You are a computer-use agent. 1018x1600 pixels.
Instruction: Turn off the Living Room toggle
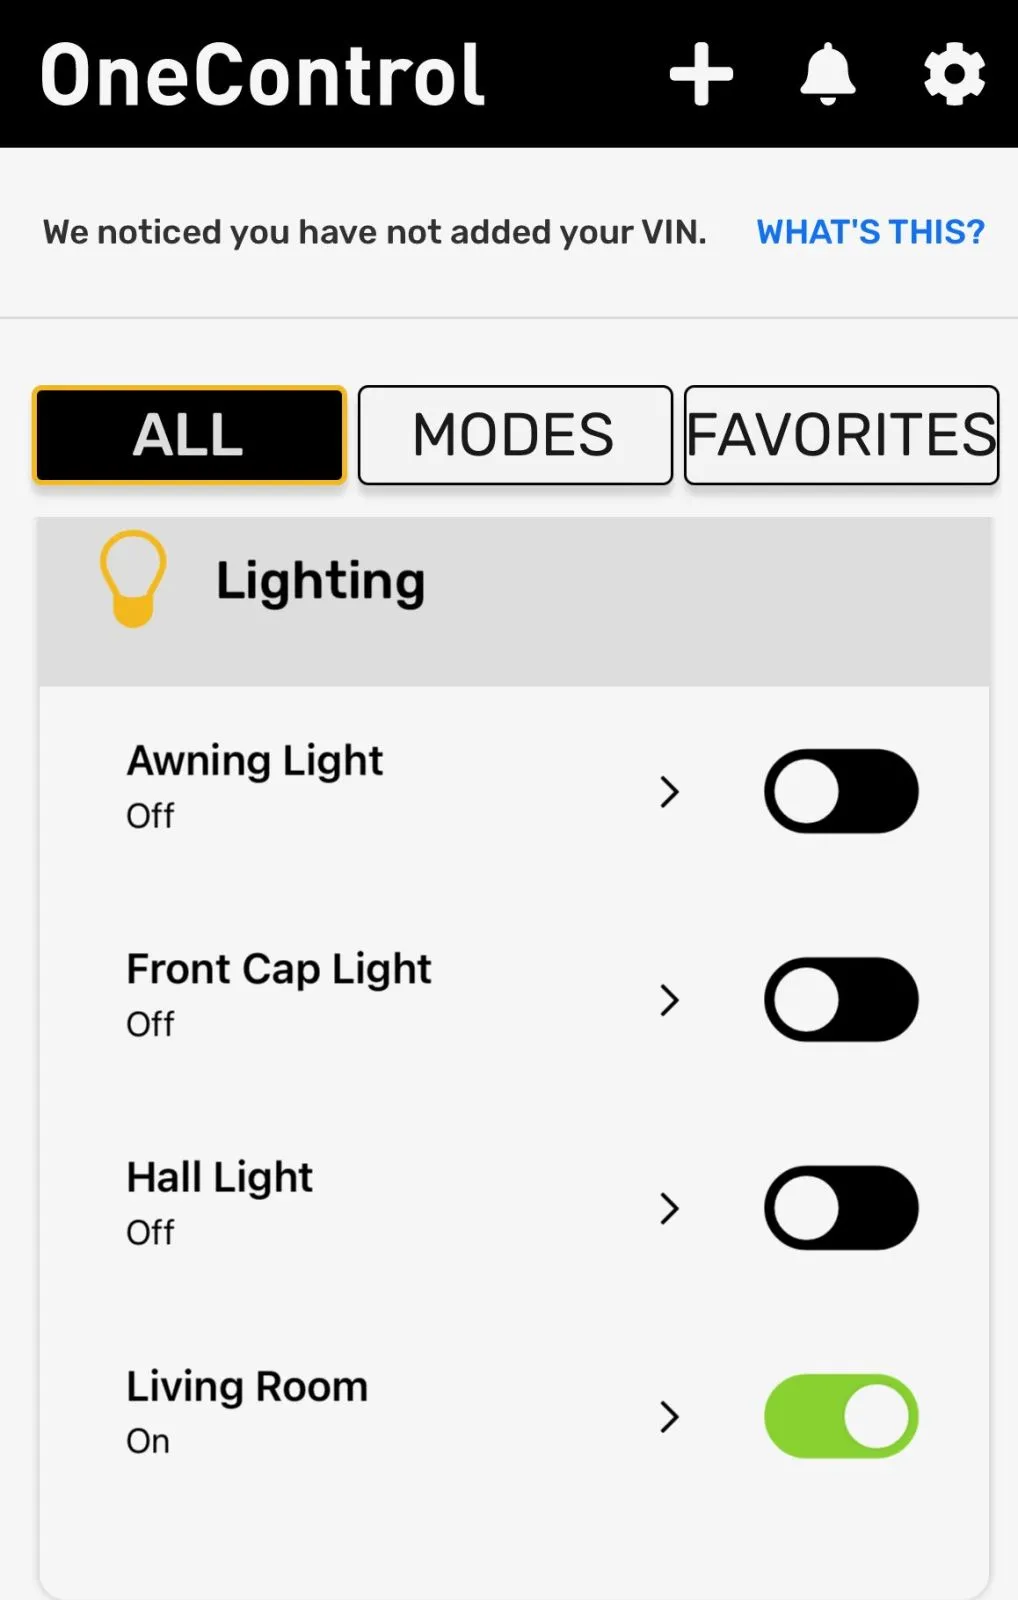(x=841, y=1416)
